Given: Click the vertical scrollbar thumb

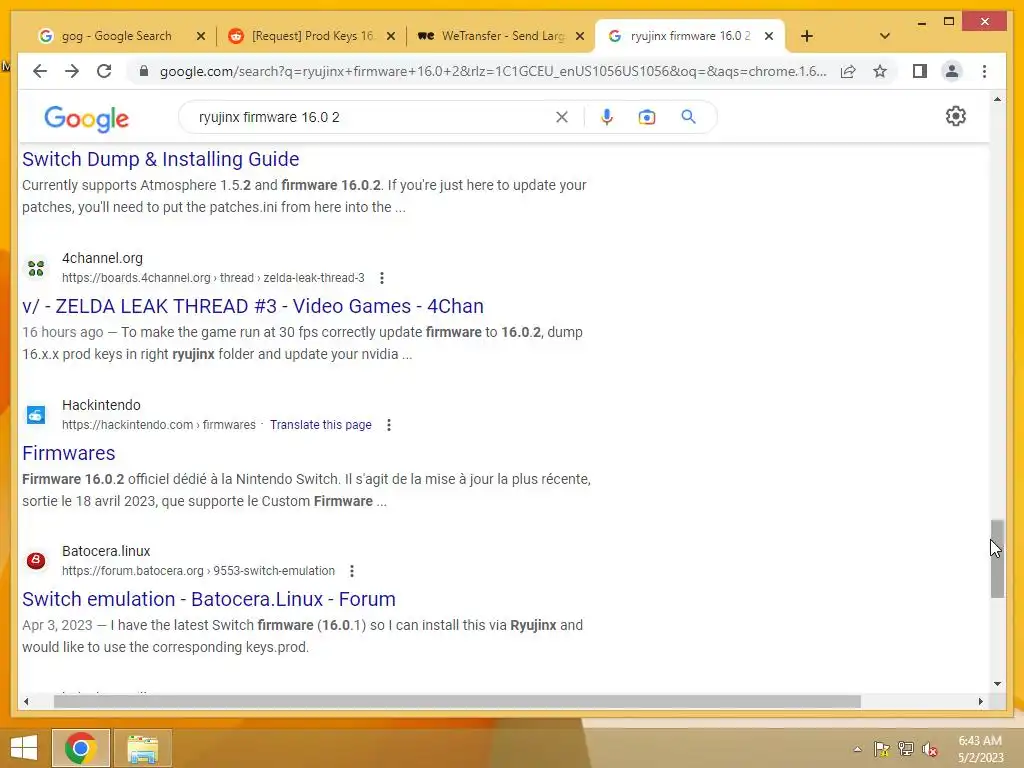Looking at the screenshot, I should (997, 559).
